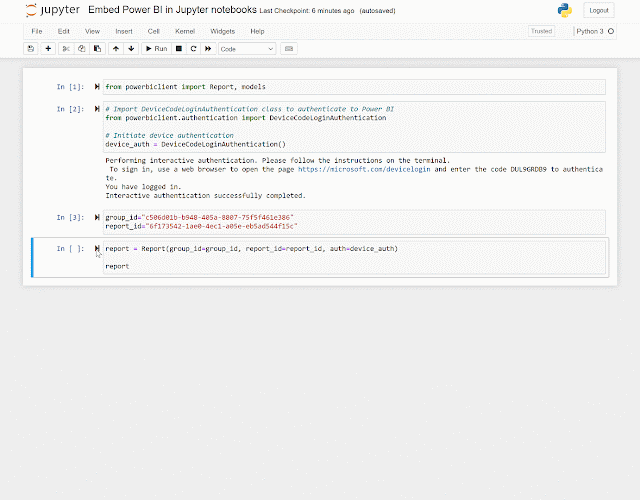640x500 pixels.
Task: Run cell In [1] with its run icon
Action: [x=97, y=87]
